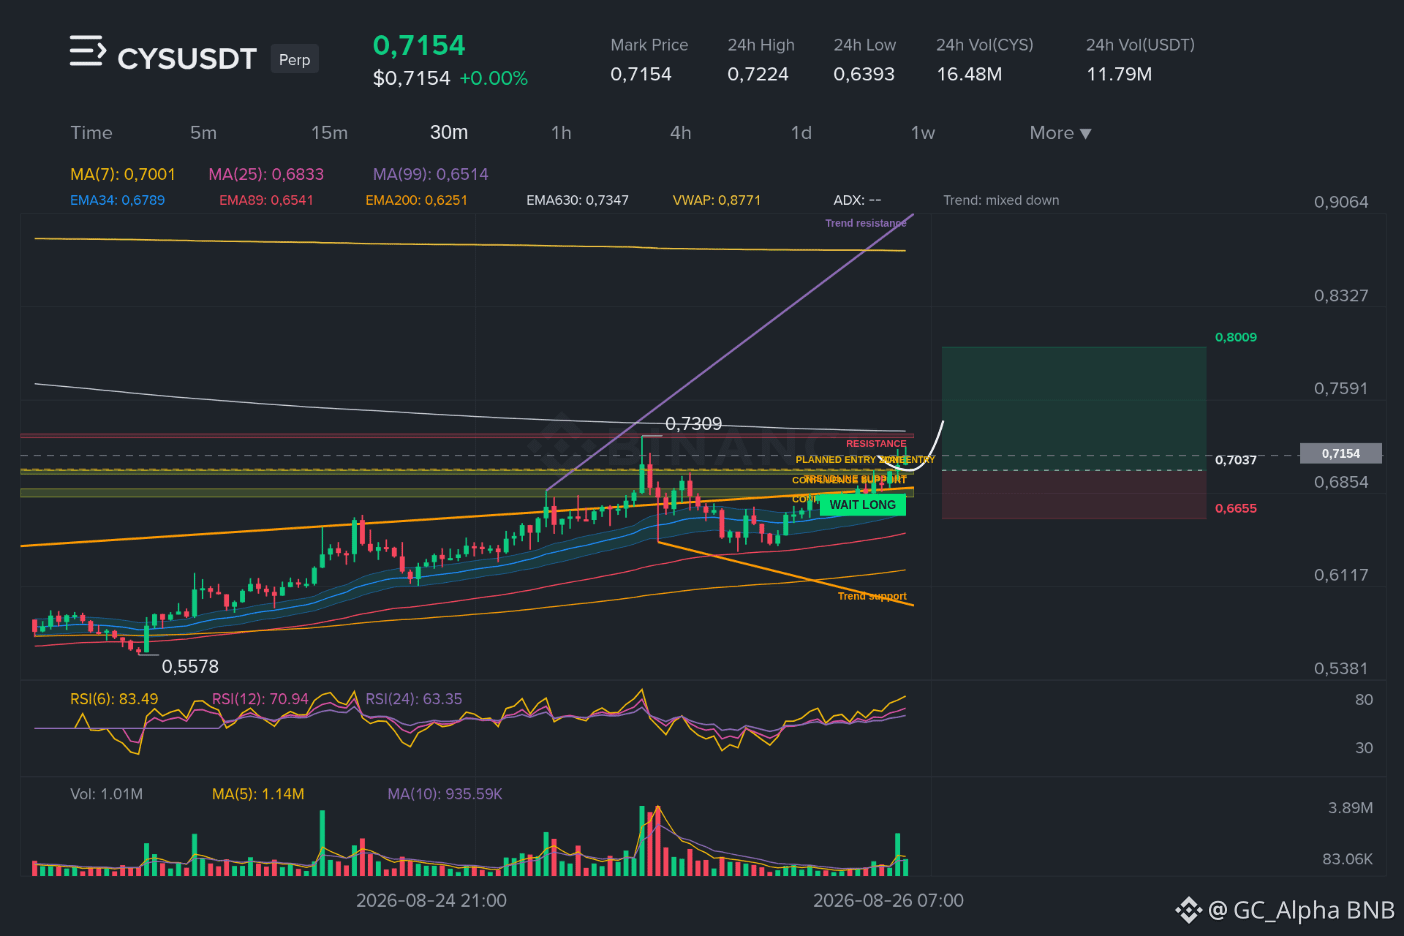Click the red RESISTANCE zone label
This screenshot has width=1404, height=936.
pyautogui.click(x=876, y=443)
